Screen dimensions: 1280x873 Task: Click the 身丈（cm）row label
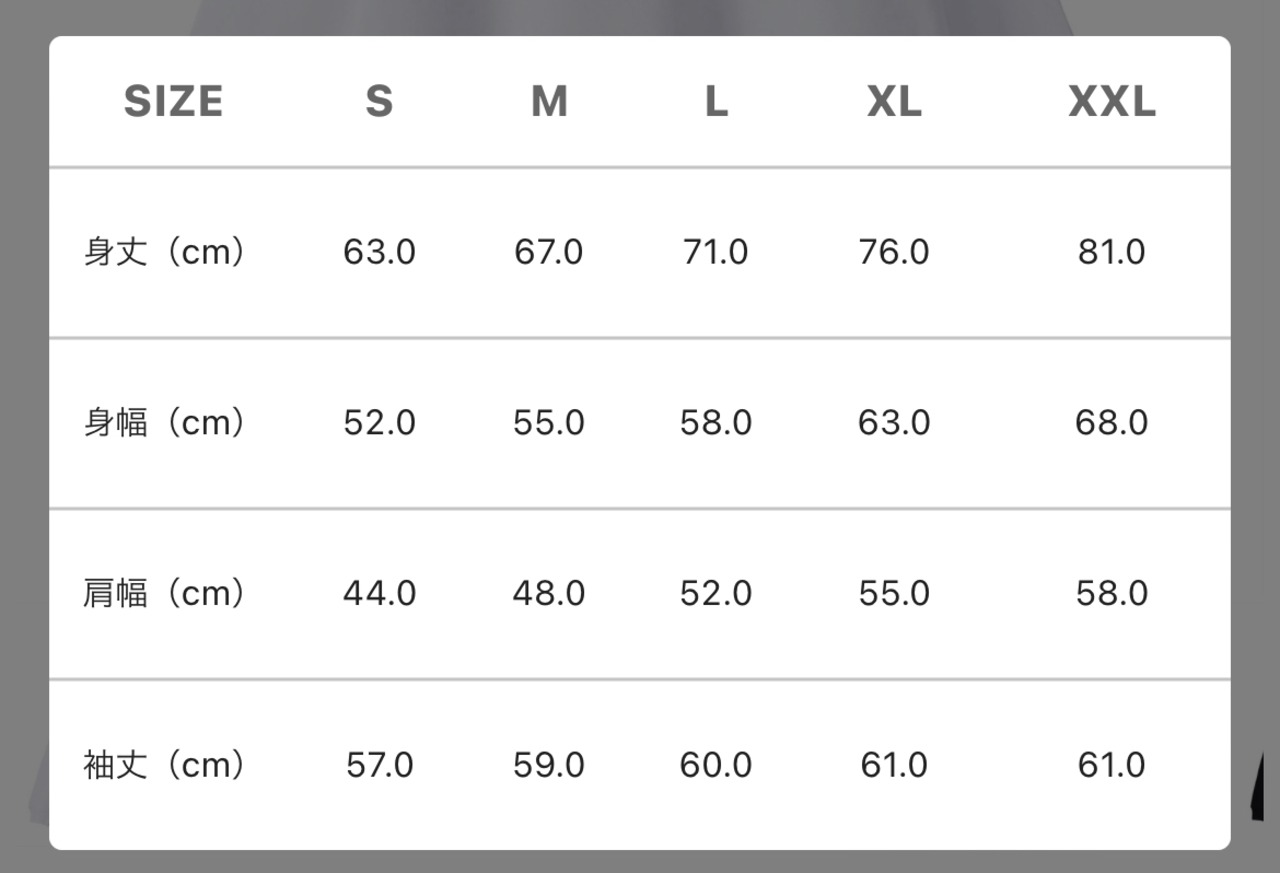(164, 252)
